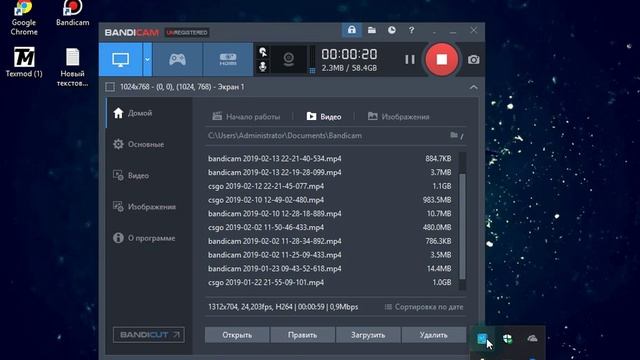Switch to Изображения tab in Home

point(398,117)
